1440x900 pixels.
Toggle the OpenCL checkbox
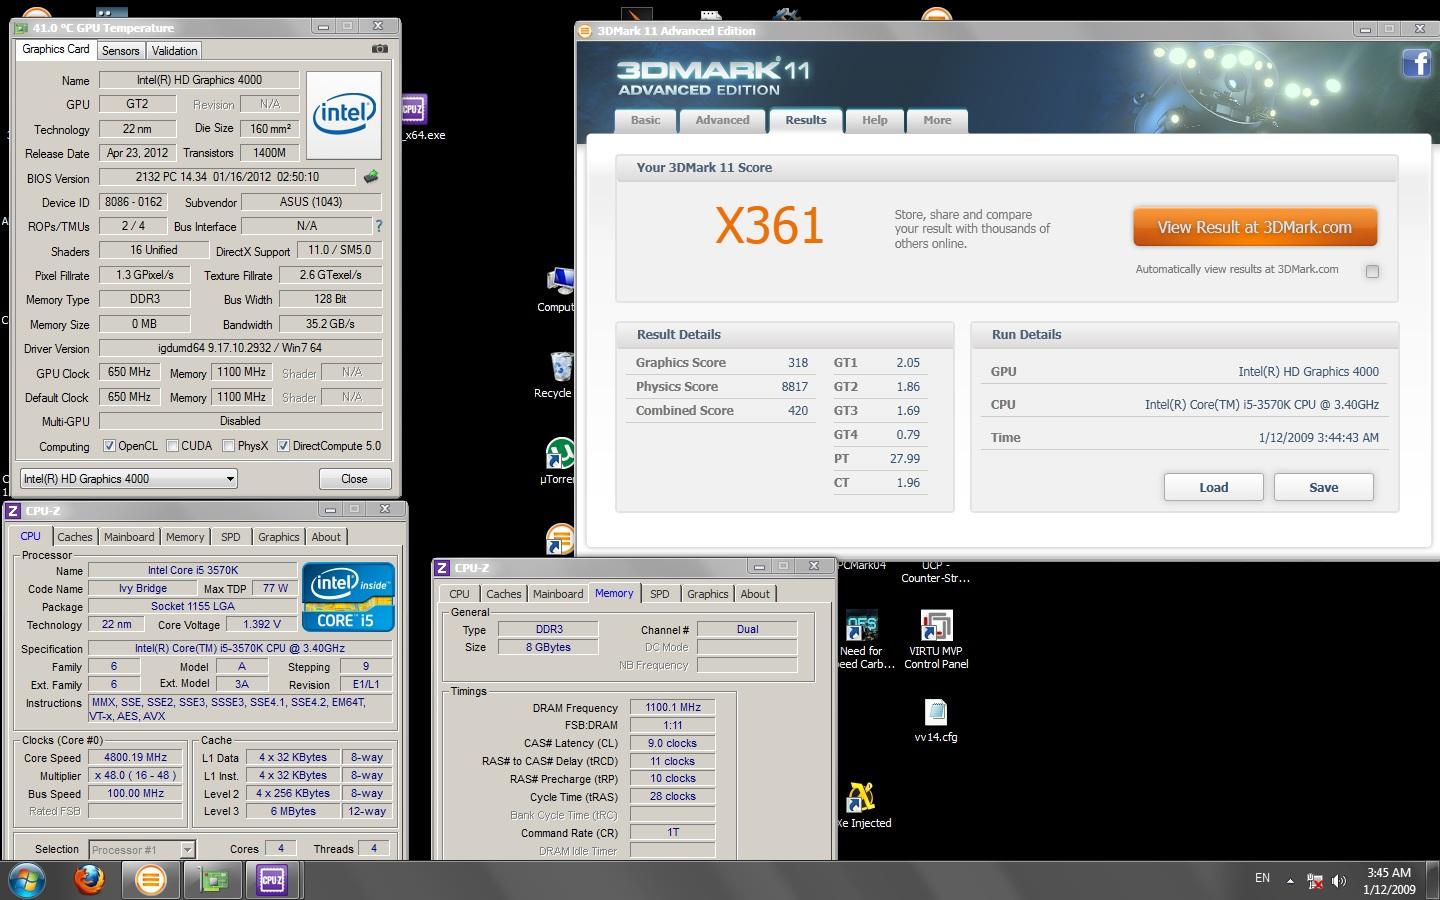109,446
